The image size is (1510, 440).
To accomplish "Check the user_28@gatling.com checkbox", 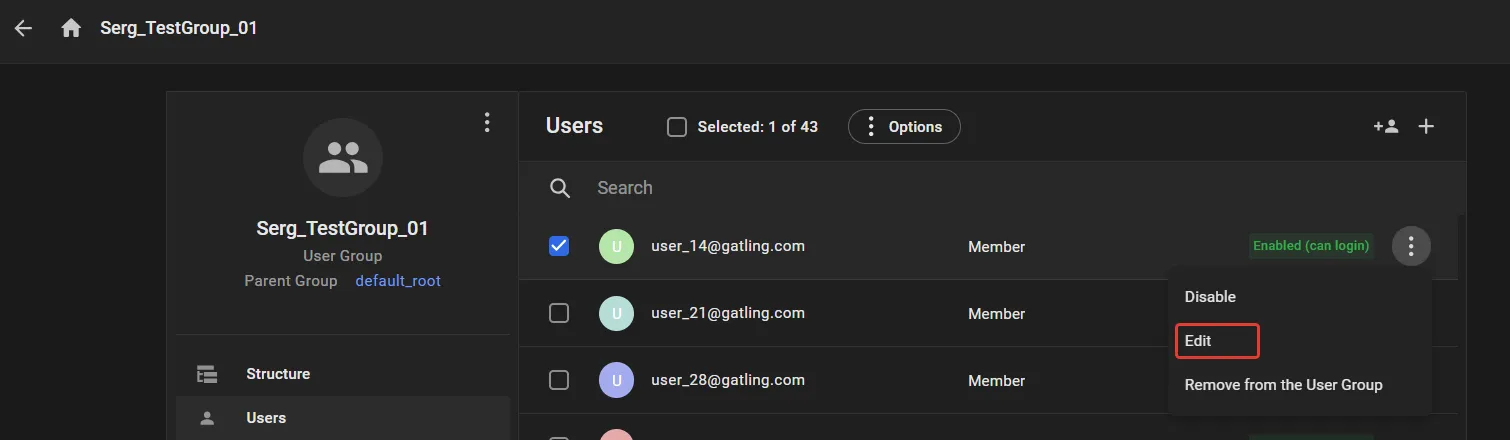I will 559,380.
